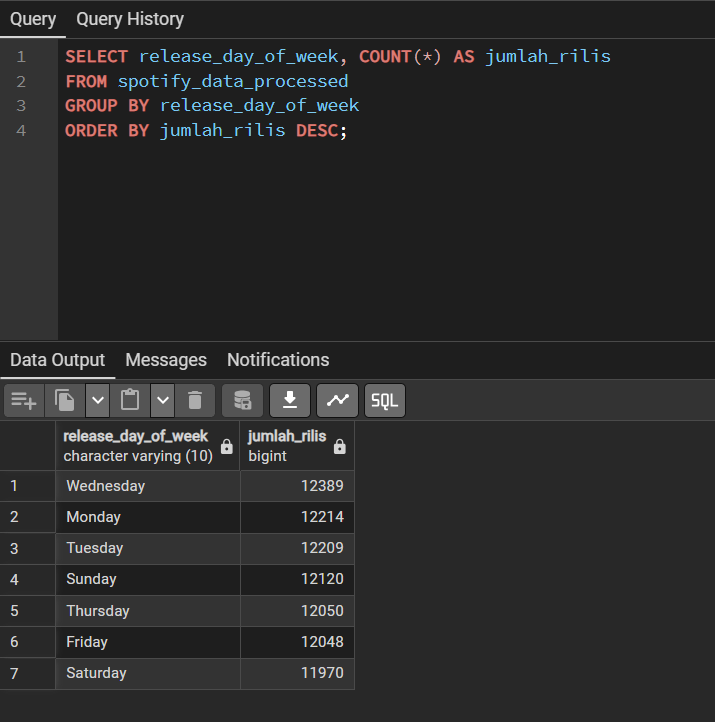Click the 12214 value cell
This screenshot has width=715, height=722.
(297, 517)
